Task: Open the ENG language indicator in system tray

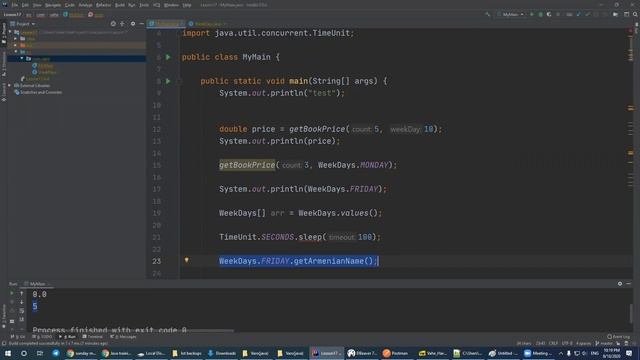Action: [x=594, y=353]
